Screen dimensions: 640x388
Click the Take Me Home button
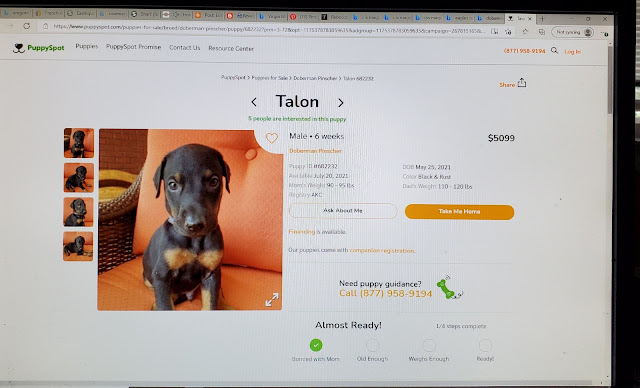point(459,212)
